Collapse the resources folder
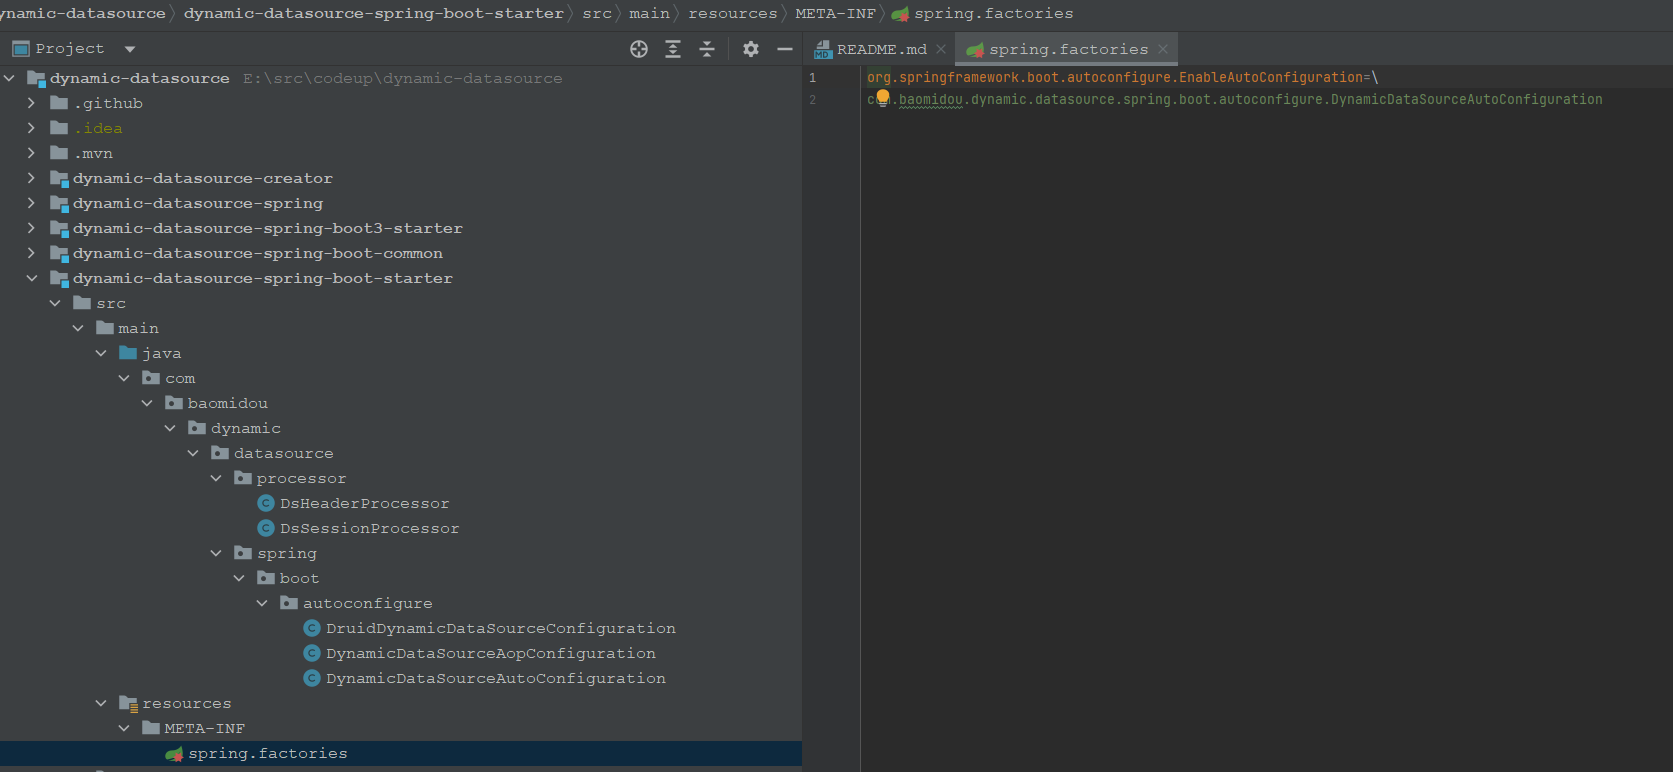The height and width of the screenshot is (772, 1673). click(x=101, y=703)
